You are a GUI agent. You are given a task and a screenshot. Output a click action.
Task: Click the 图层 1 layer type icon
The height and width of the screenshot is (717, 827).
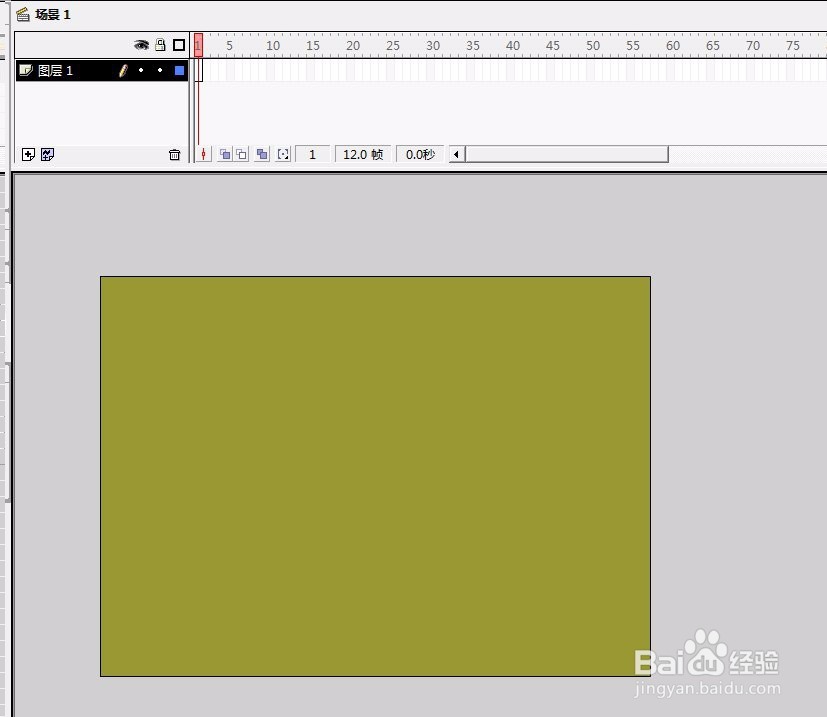26,70
